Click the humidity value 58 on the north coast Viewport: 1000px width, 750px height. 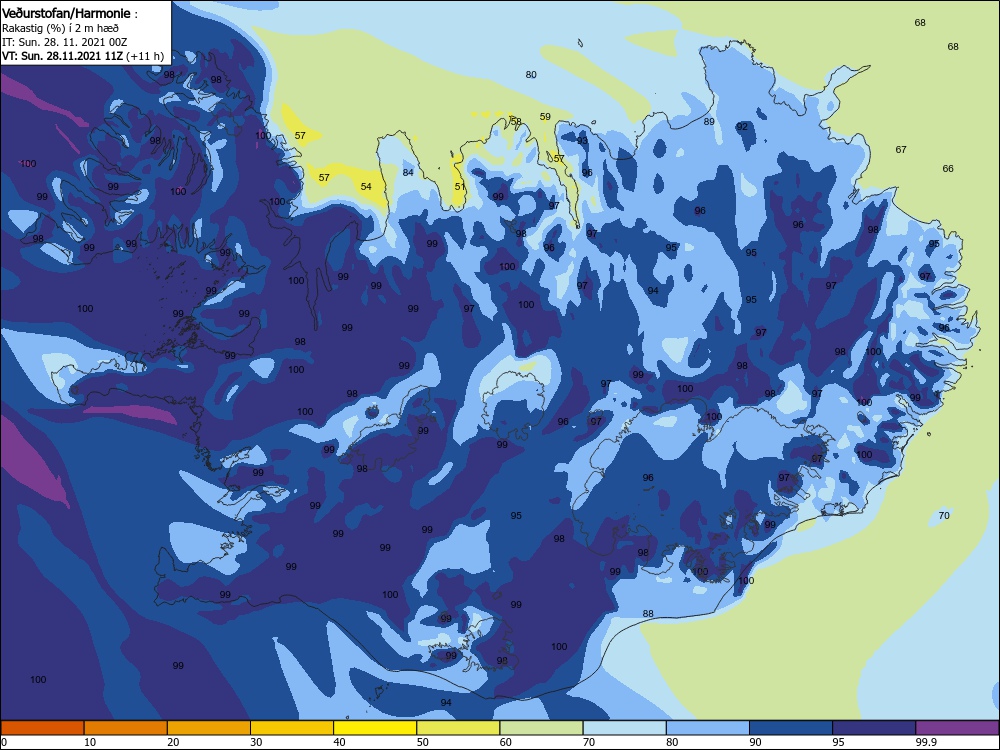tap(516, 122)
